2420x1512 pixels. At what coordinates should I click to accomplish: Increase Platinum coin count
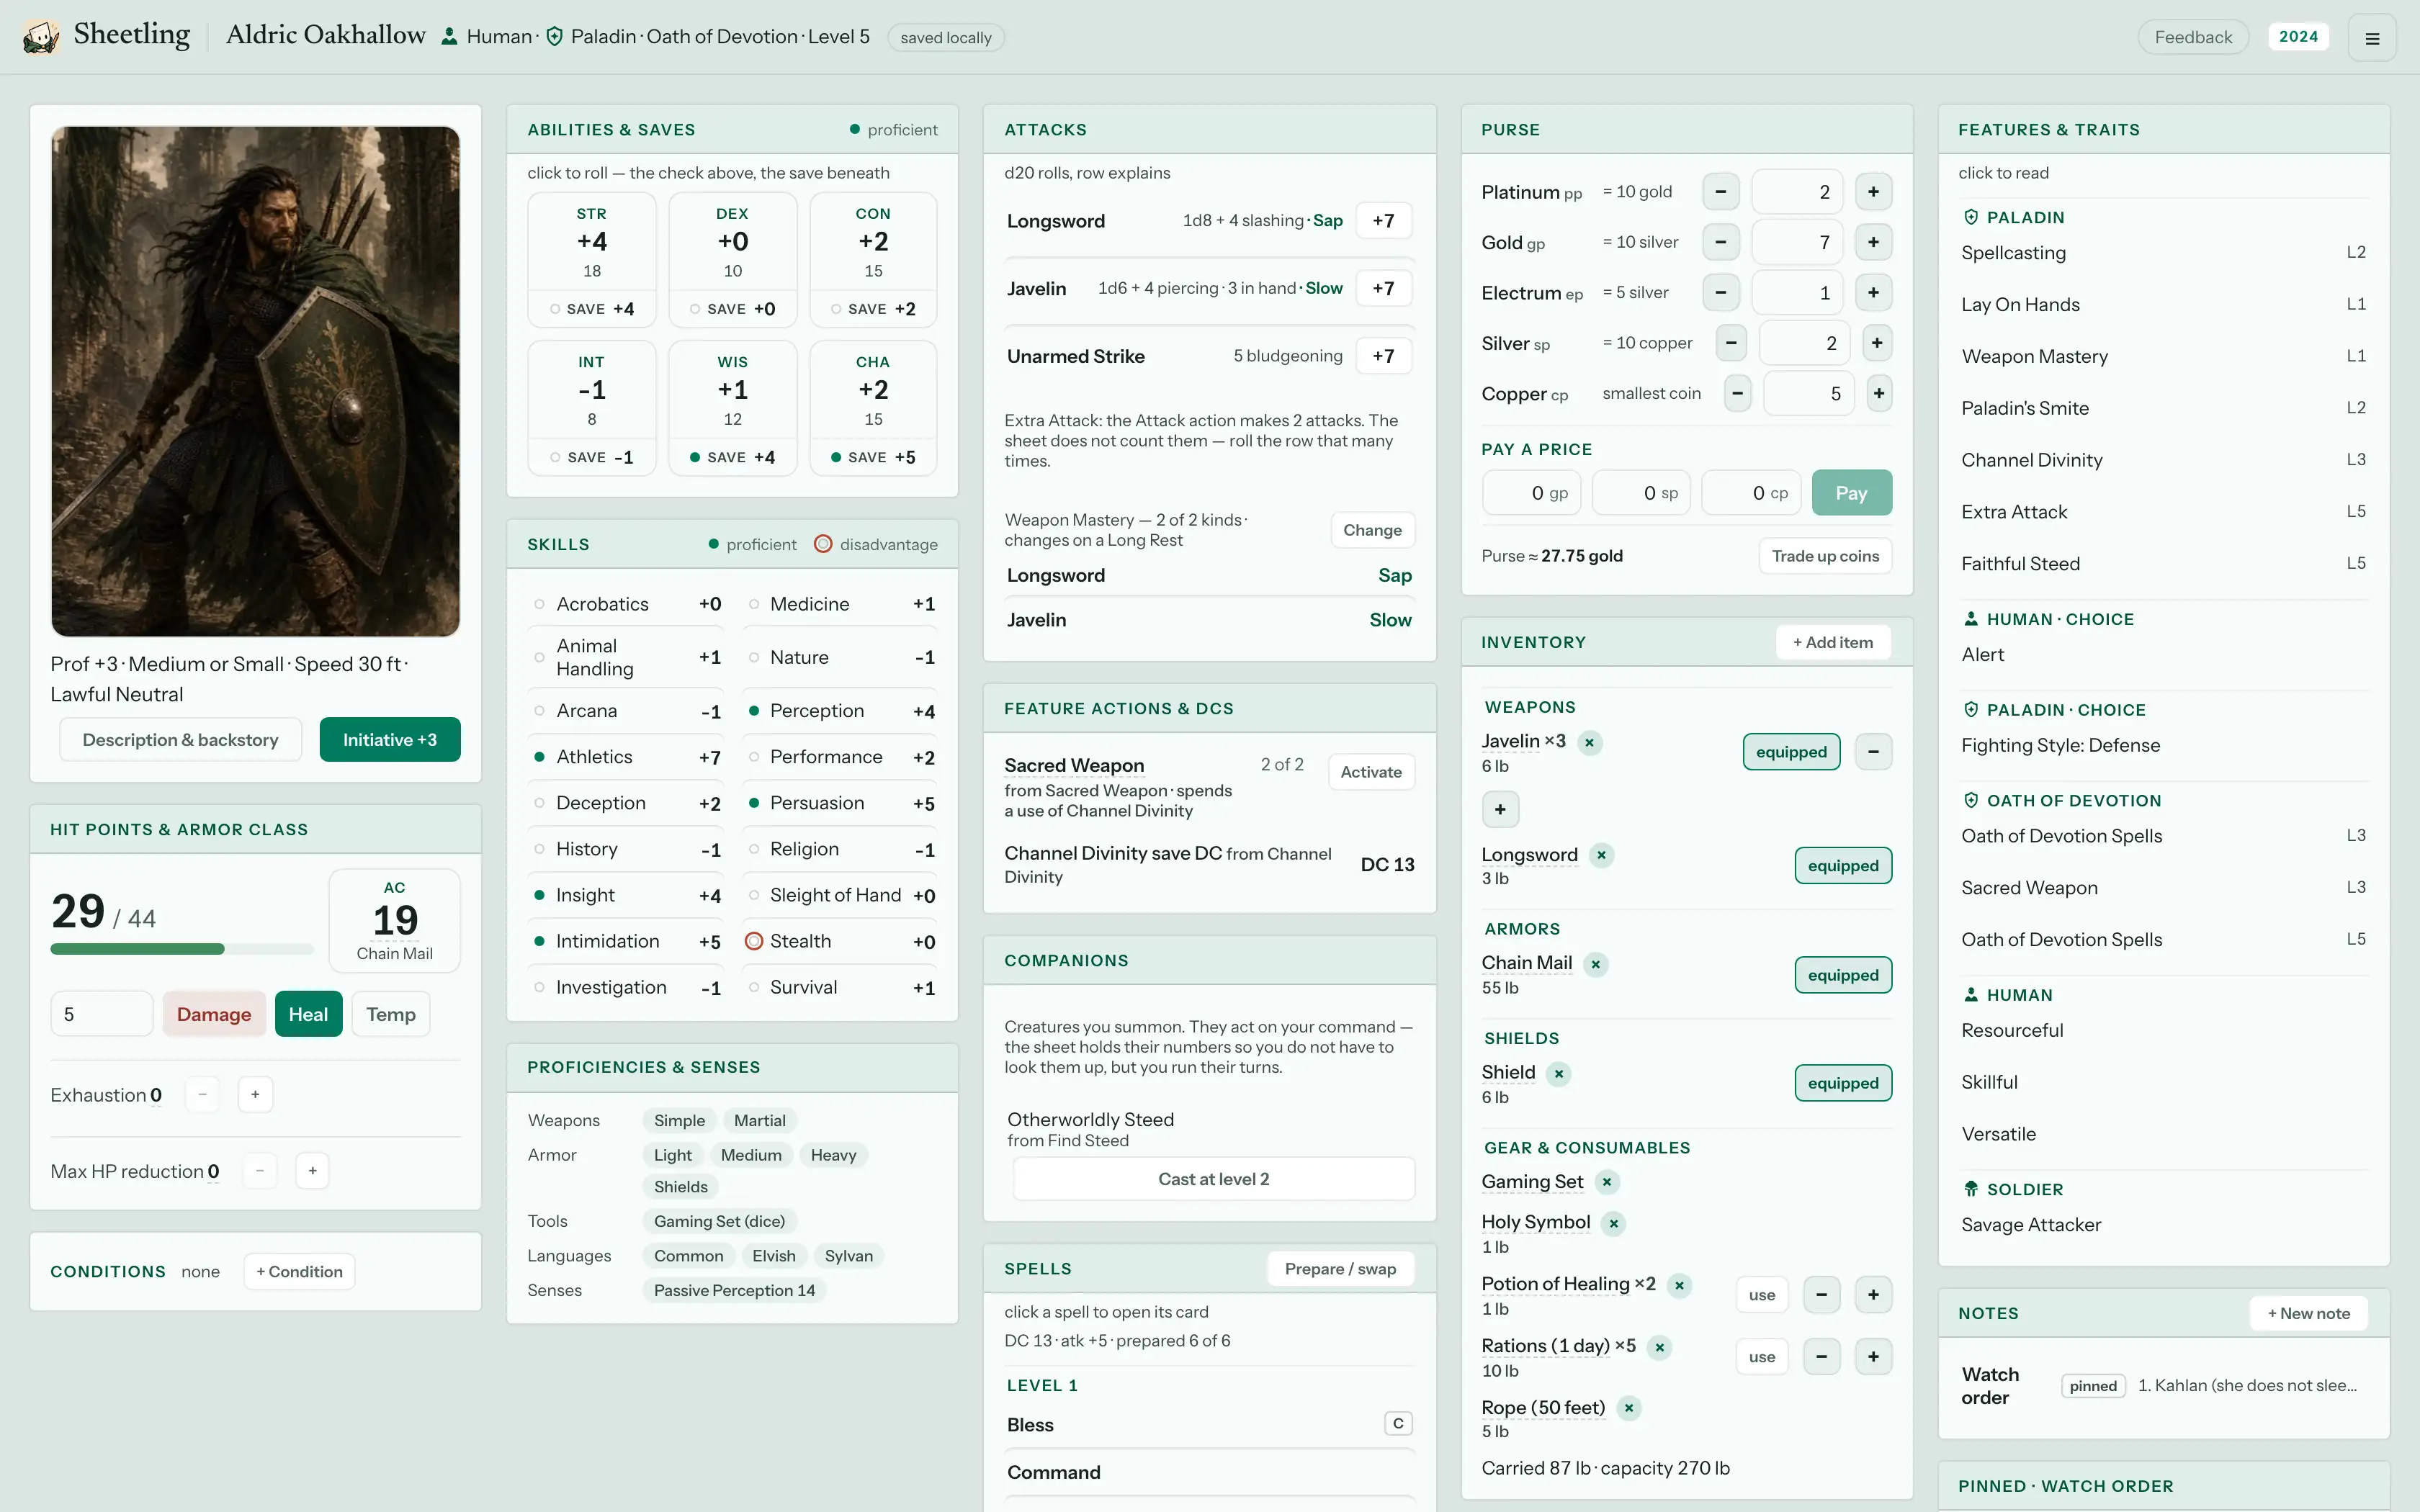tap(1873, 191)
